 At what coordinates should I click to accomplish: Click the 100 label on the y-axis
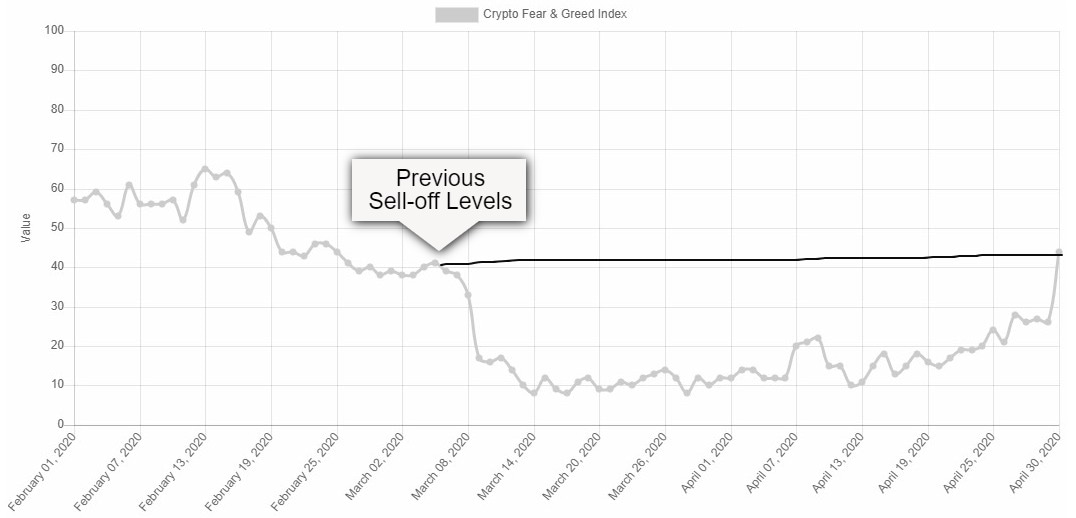(55, 31)
